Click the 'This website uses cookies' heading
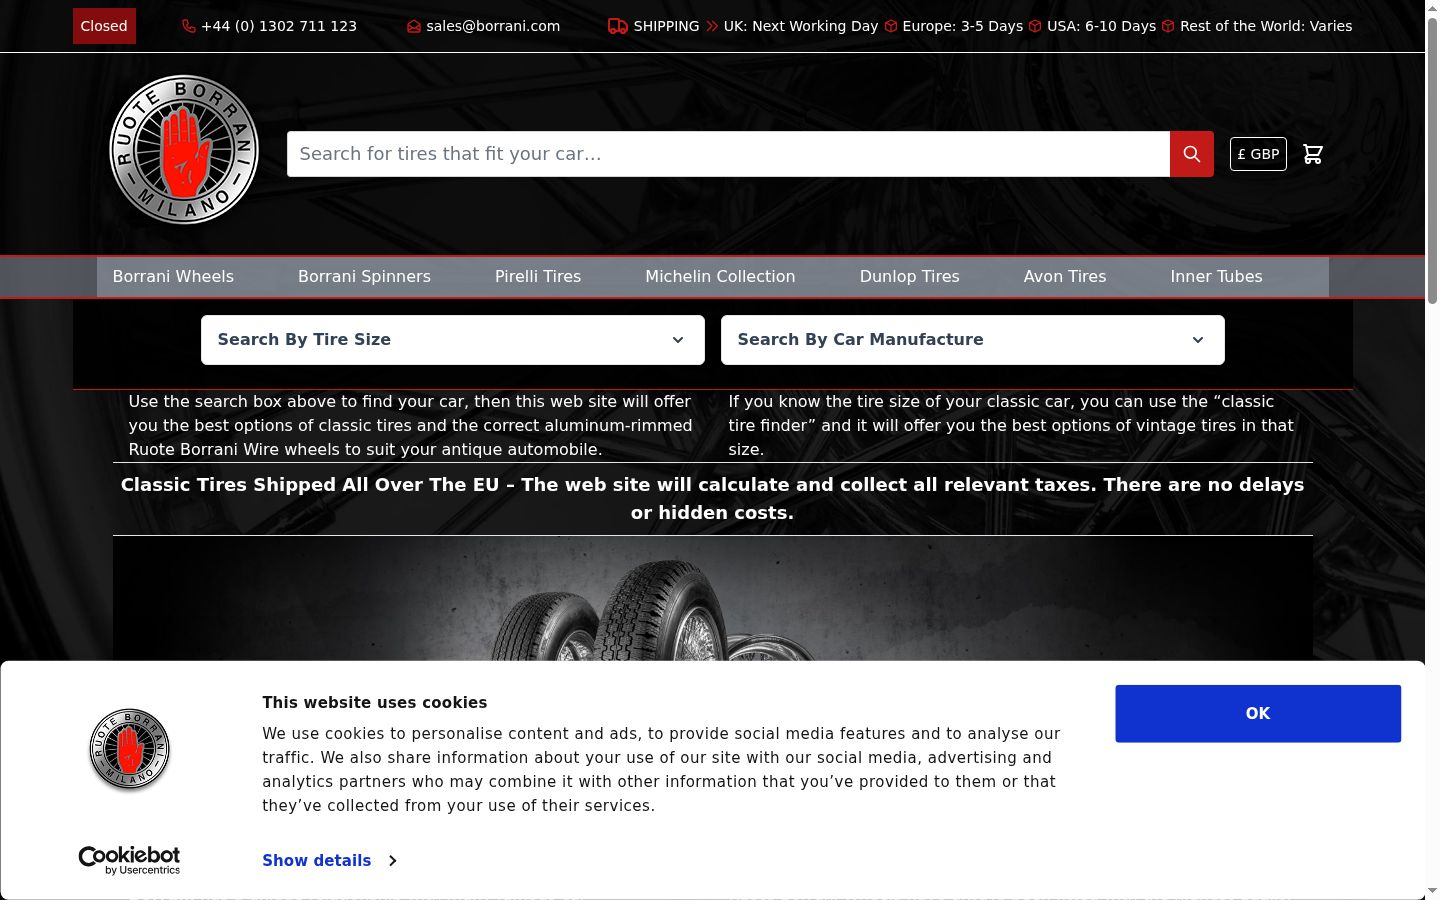 (375, 703)
